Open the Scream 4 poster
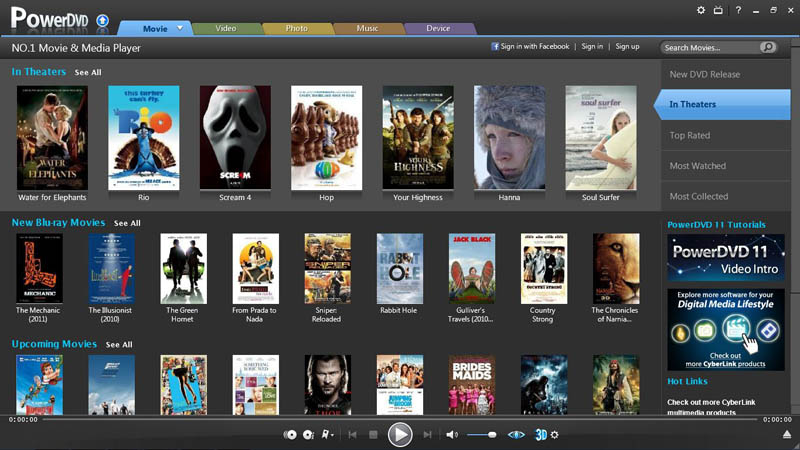The height and width of the screenshot is (450, 800). [x=235, y=138]
